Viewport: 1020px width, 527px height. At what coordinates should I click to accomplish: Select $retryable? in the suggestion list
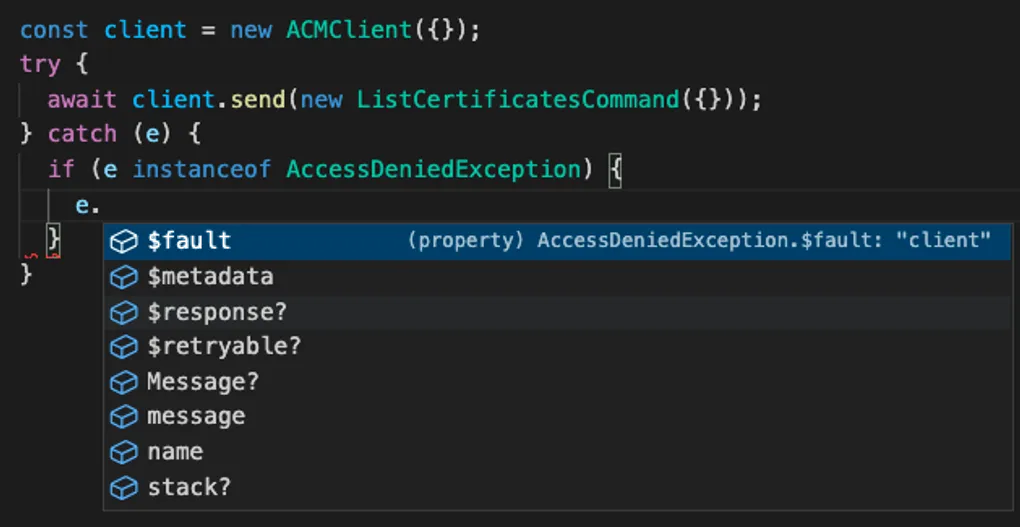point(224,347)
